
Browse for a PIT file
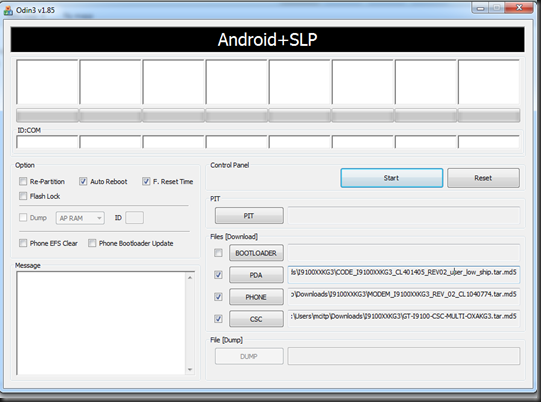(x=249, y=216)
